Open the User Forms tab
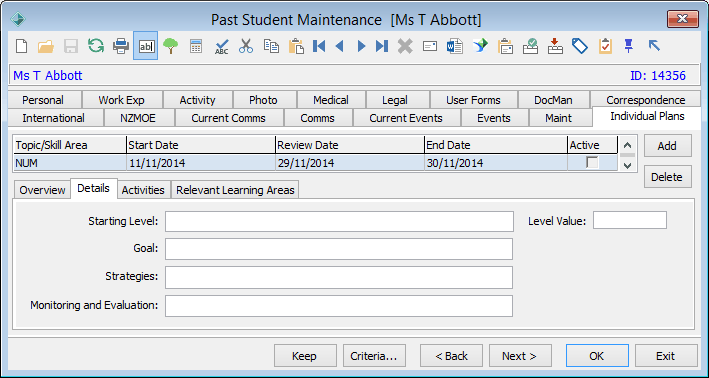The height and width of the screenshot is (378, 709). pyautogui.click(x=473, y=100)
